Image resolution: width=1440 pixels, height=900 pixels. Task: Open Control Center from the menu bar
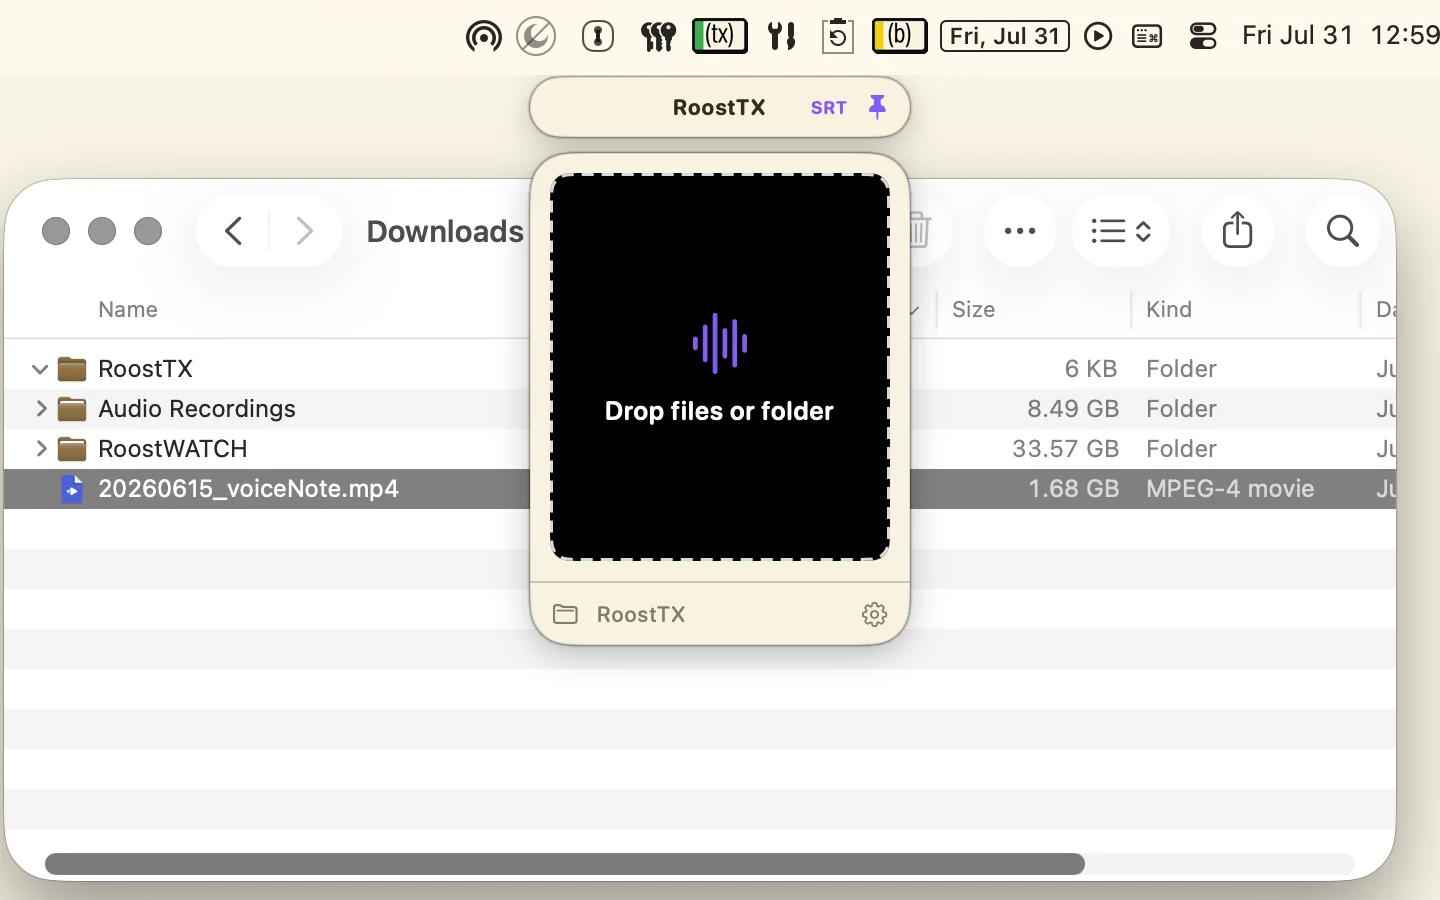[x=1203, y=37]
